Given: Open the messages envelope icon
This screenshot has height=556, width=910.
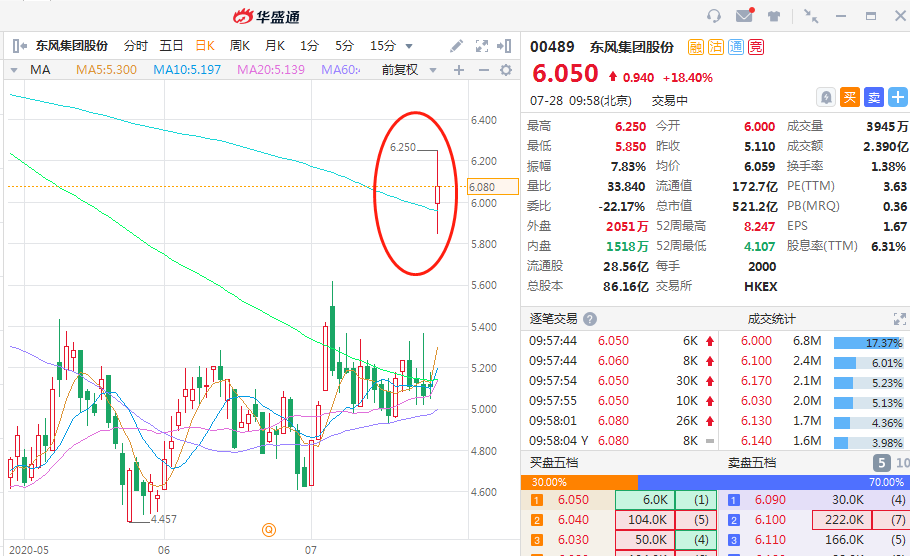Looking at the screenshot, I should 745,15.
